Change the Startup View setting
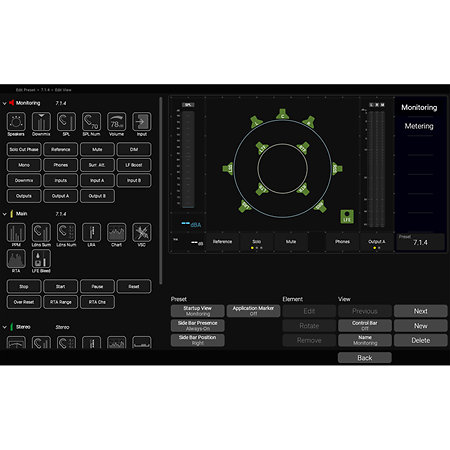 pos(198,311)
